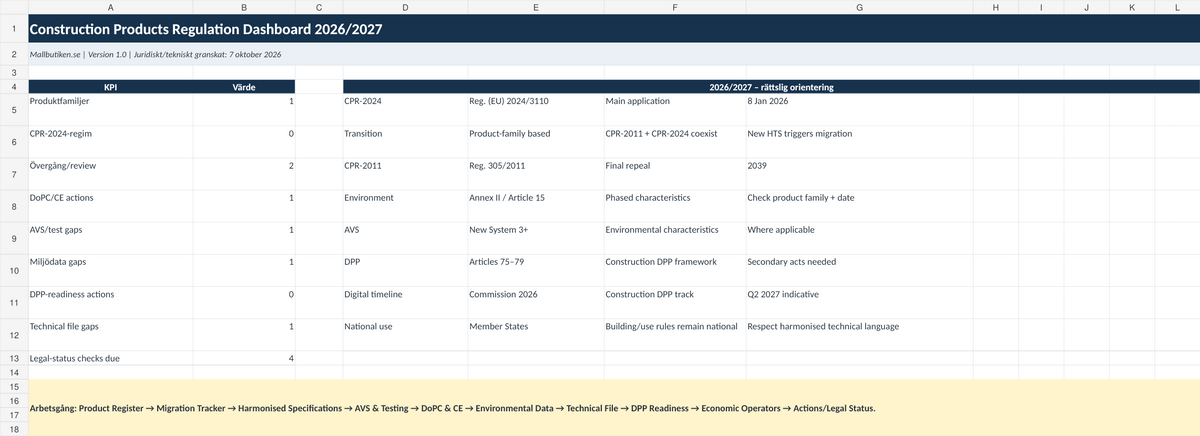Select the Secondary acts needed cell

coord(858,269)
